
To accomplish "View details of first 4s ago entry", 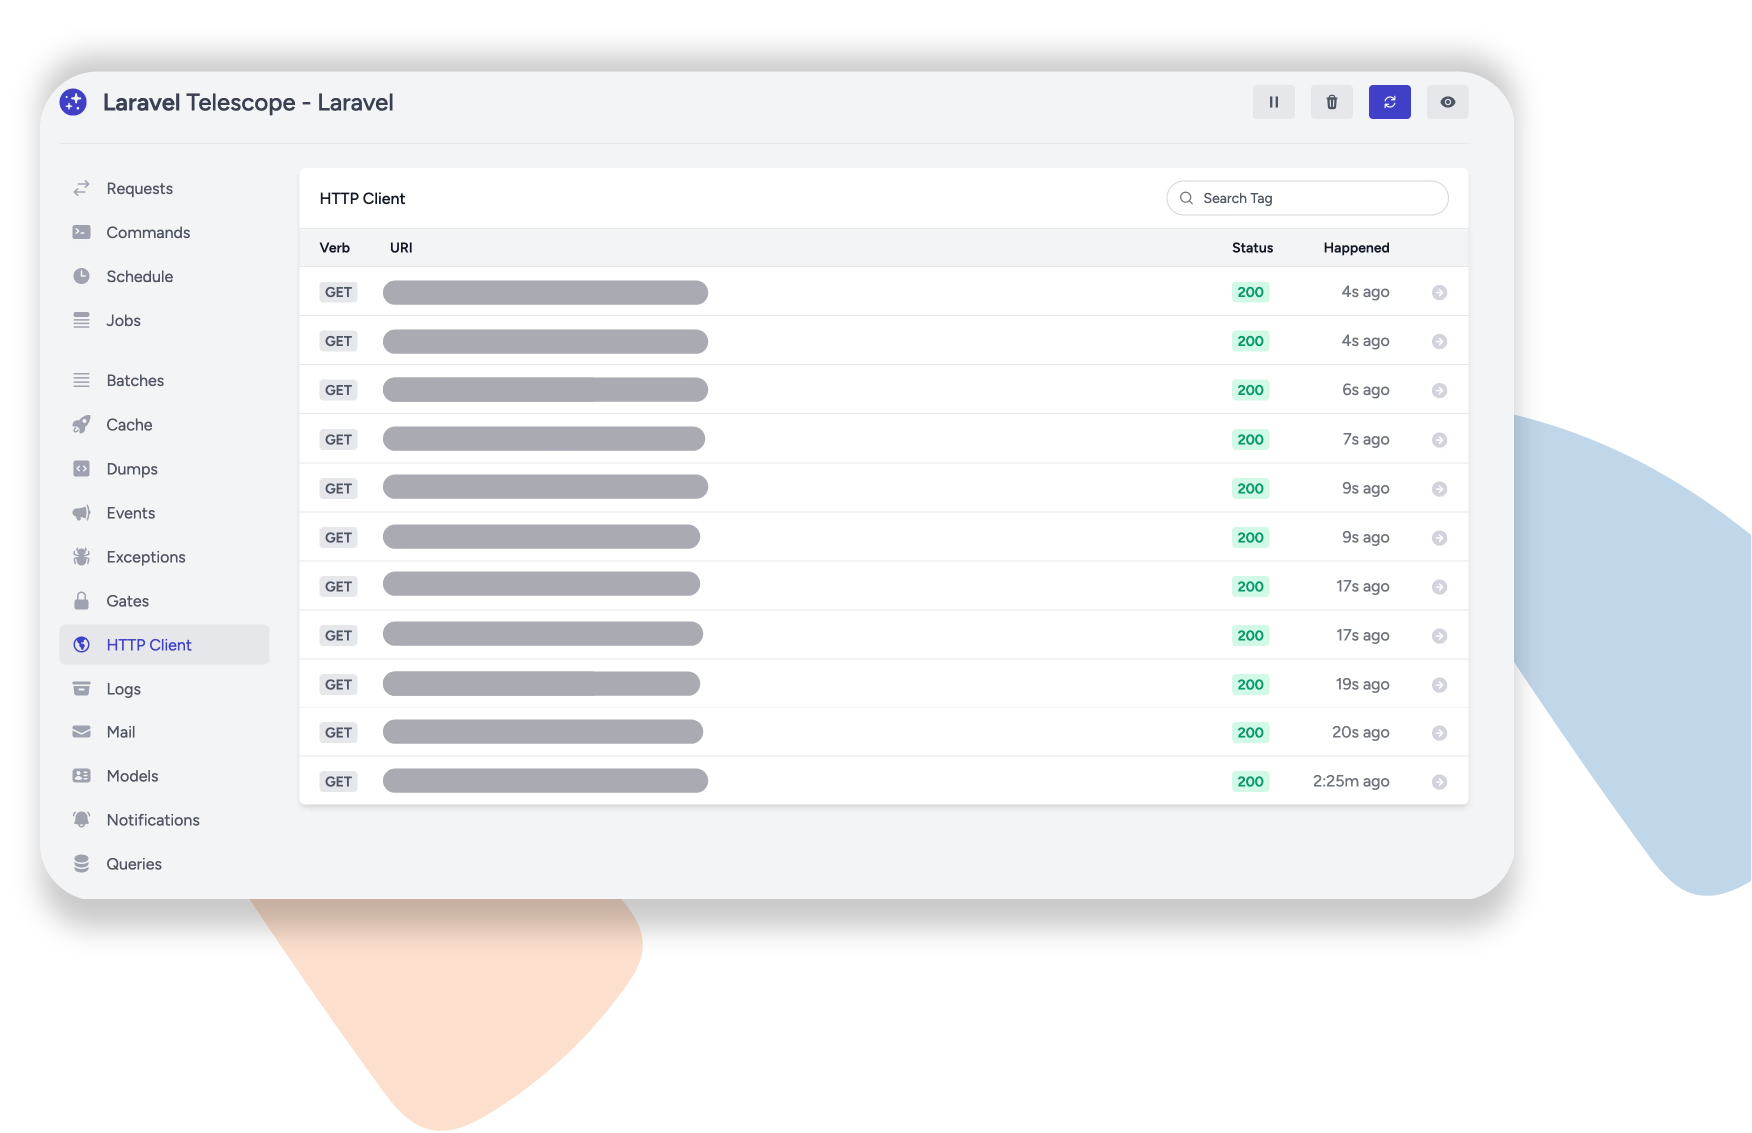I will point(1439,292).
